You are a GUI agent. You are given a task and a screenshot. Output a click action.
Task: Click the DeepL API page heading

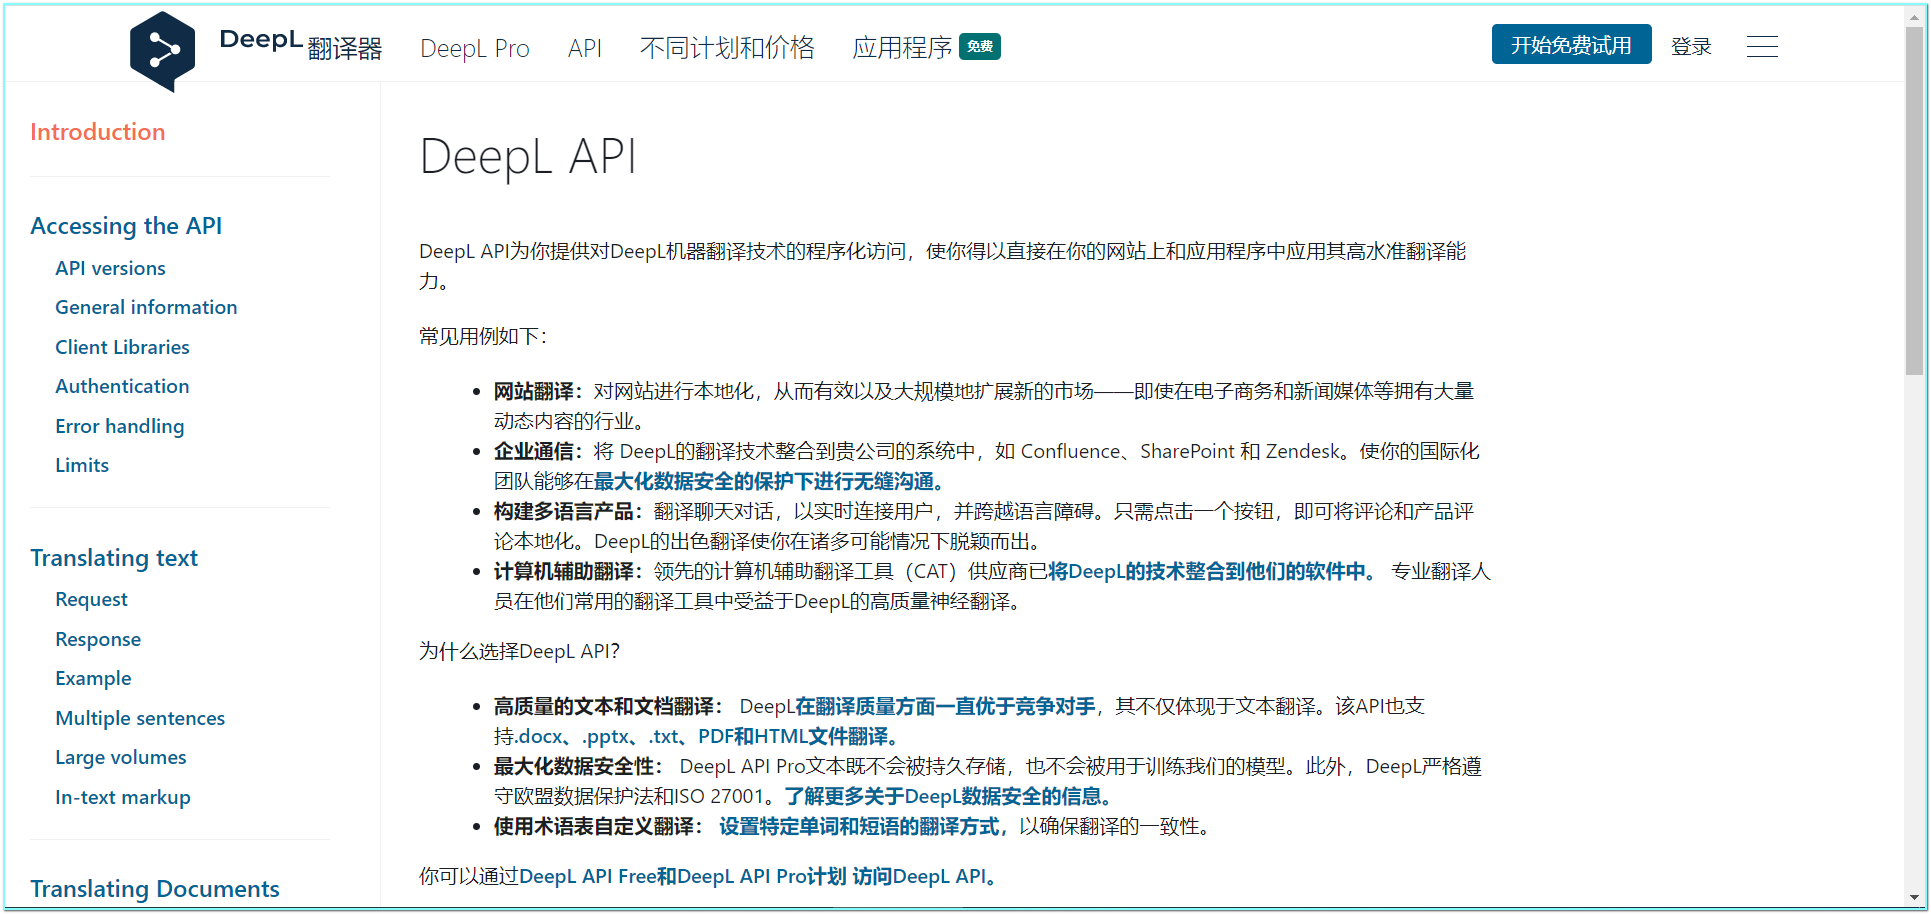coord(528,157)
